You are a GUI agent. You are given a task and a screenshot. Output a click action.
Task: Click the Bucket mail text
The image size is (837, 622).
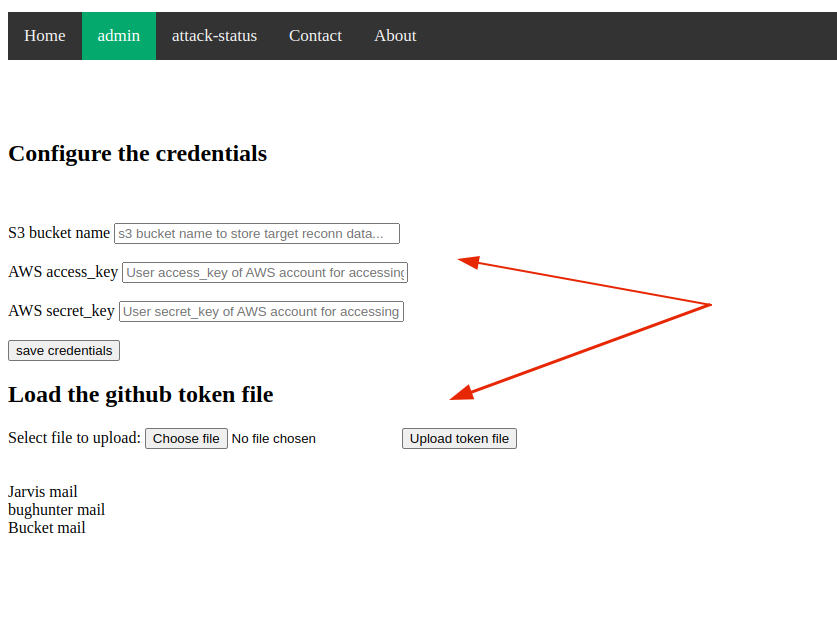point(47,527)
